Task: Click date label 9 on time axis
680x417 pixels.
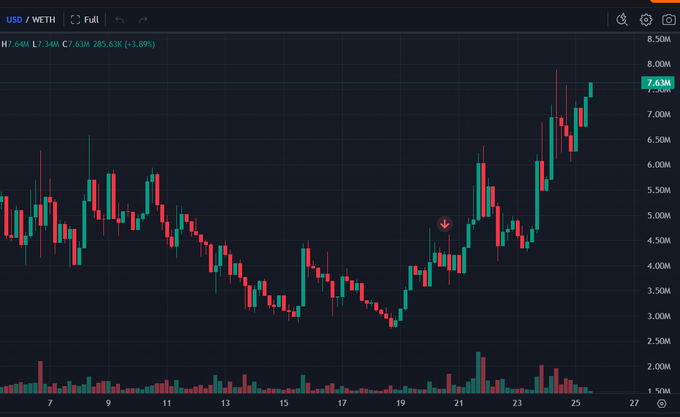Action: pyautogui.click(x=108, y=403)
